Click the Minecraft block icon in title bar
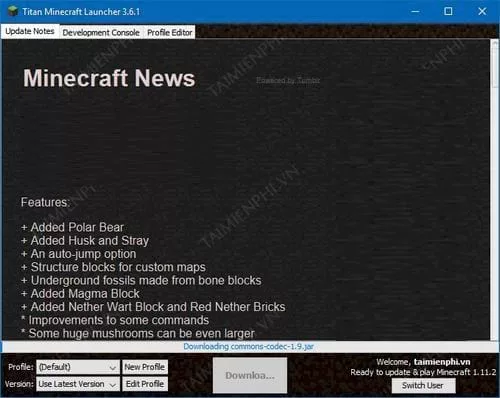This screenshot has height=398, width=500. (x=12, y=11)
